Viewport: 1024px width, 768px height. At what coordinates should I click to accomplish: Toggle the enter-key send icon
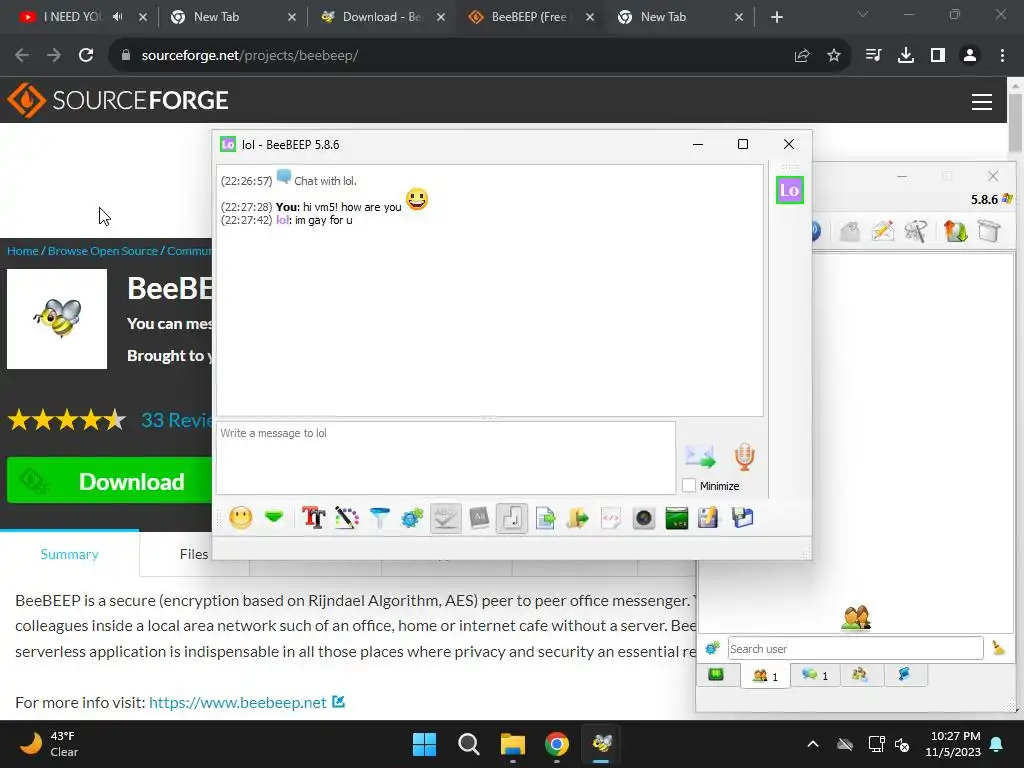512,519
